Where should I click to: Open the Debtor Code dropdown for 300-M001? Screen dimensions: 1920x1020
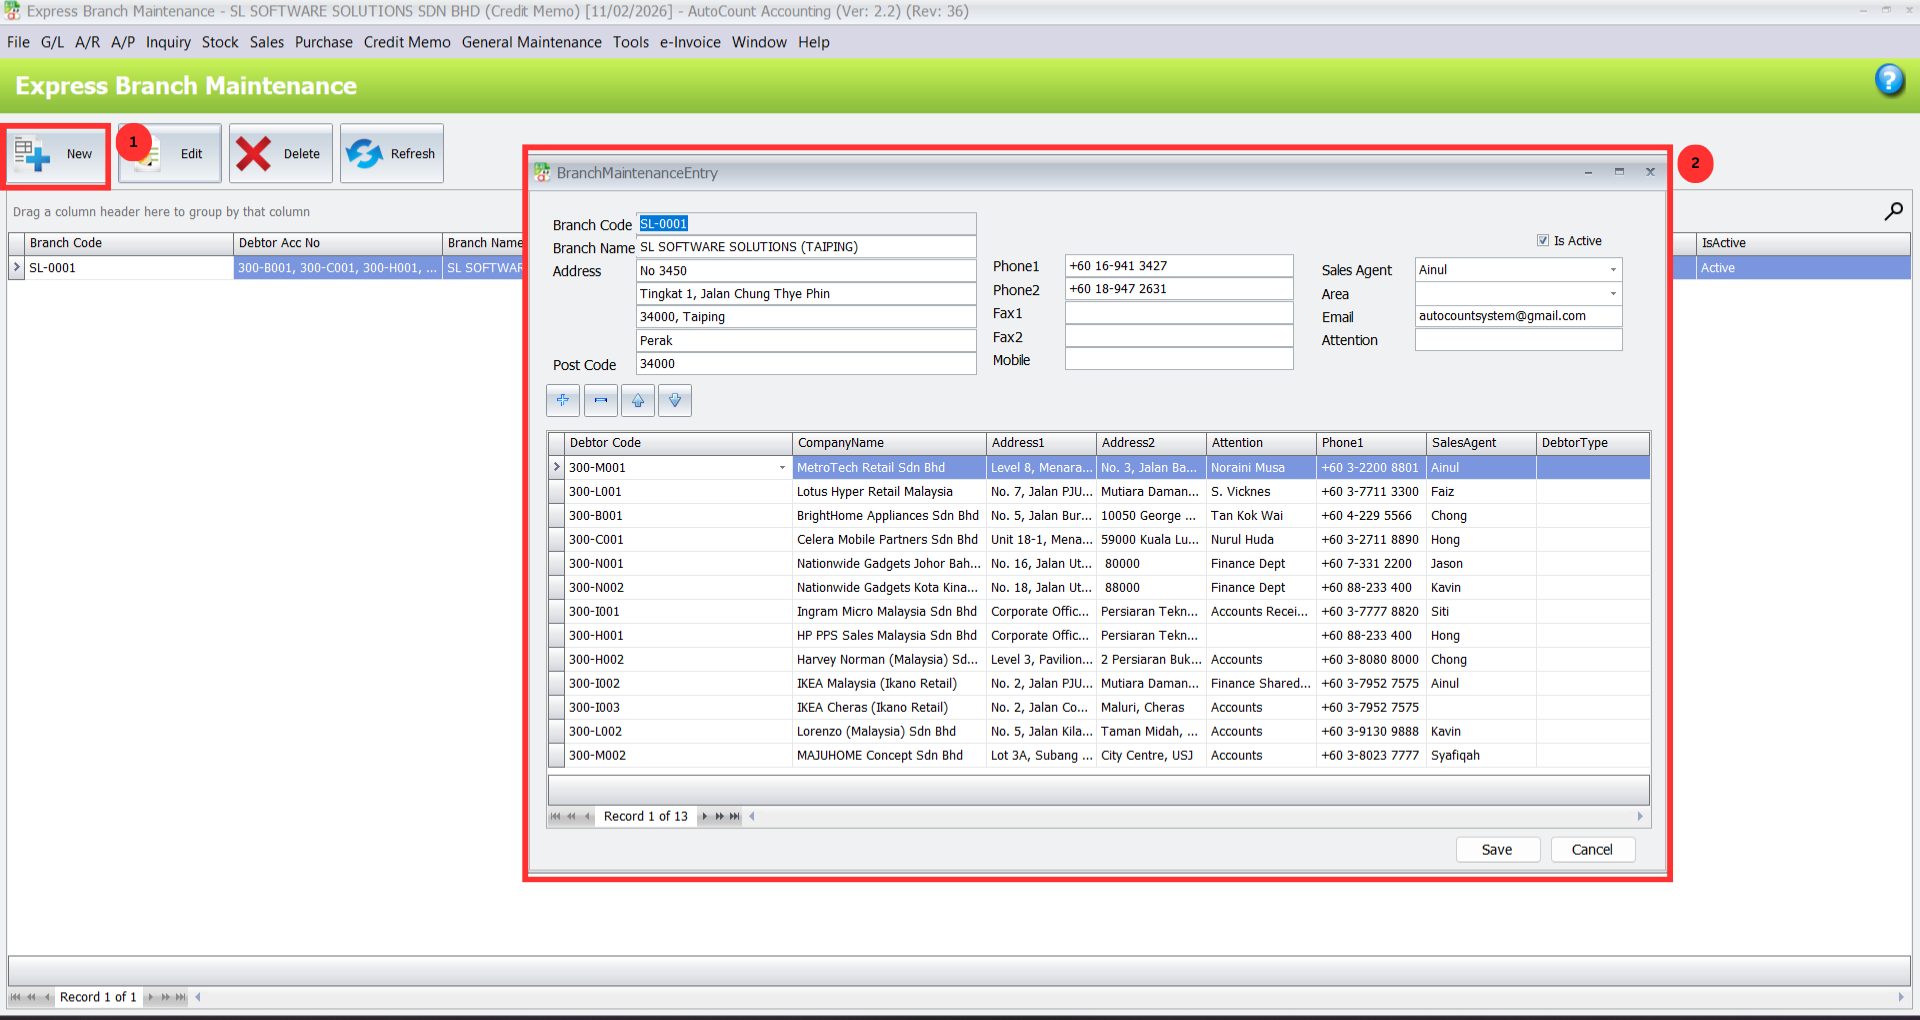pos(781,467)
